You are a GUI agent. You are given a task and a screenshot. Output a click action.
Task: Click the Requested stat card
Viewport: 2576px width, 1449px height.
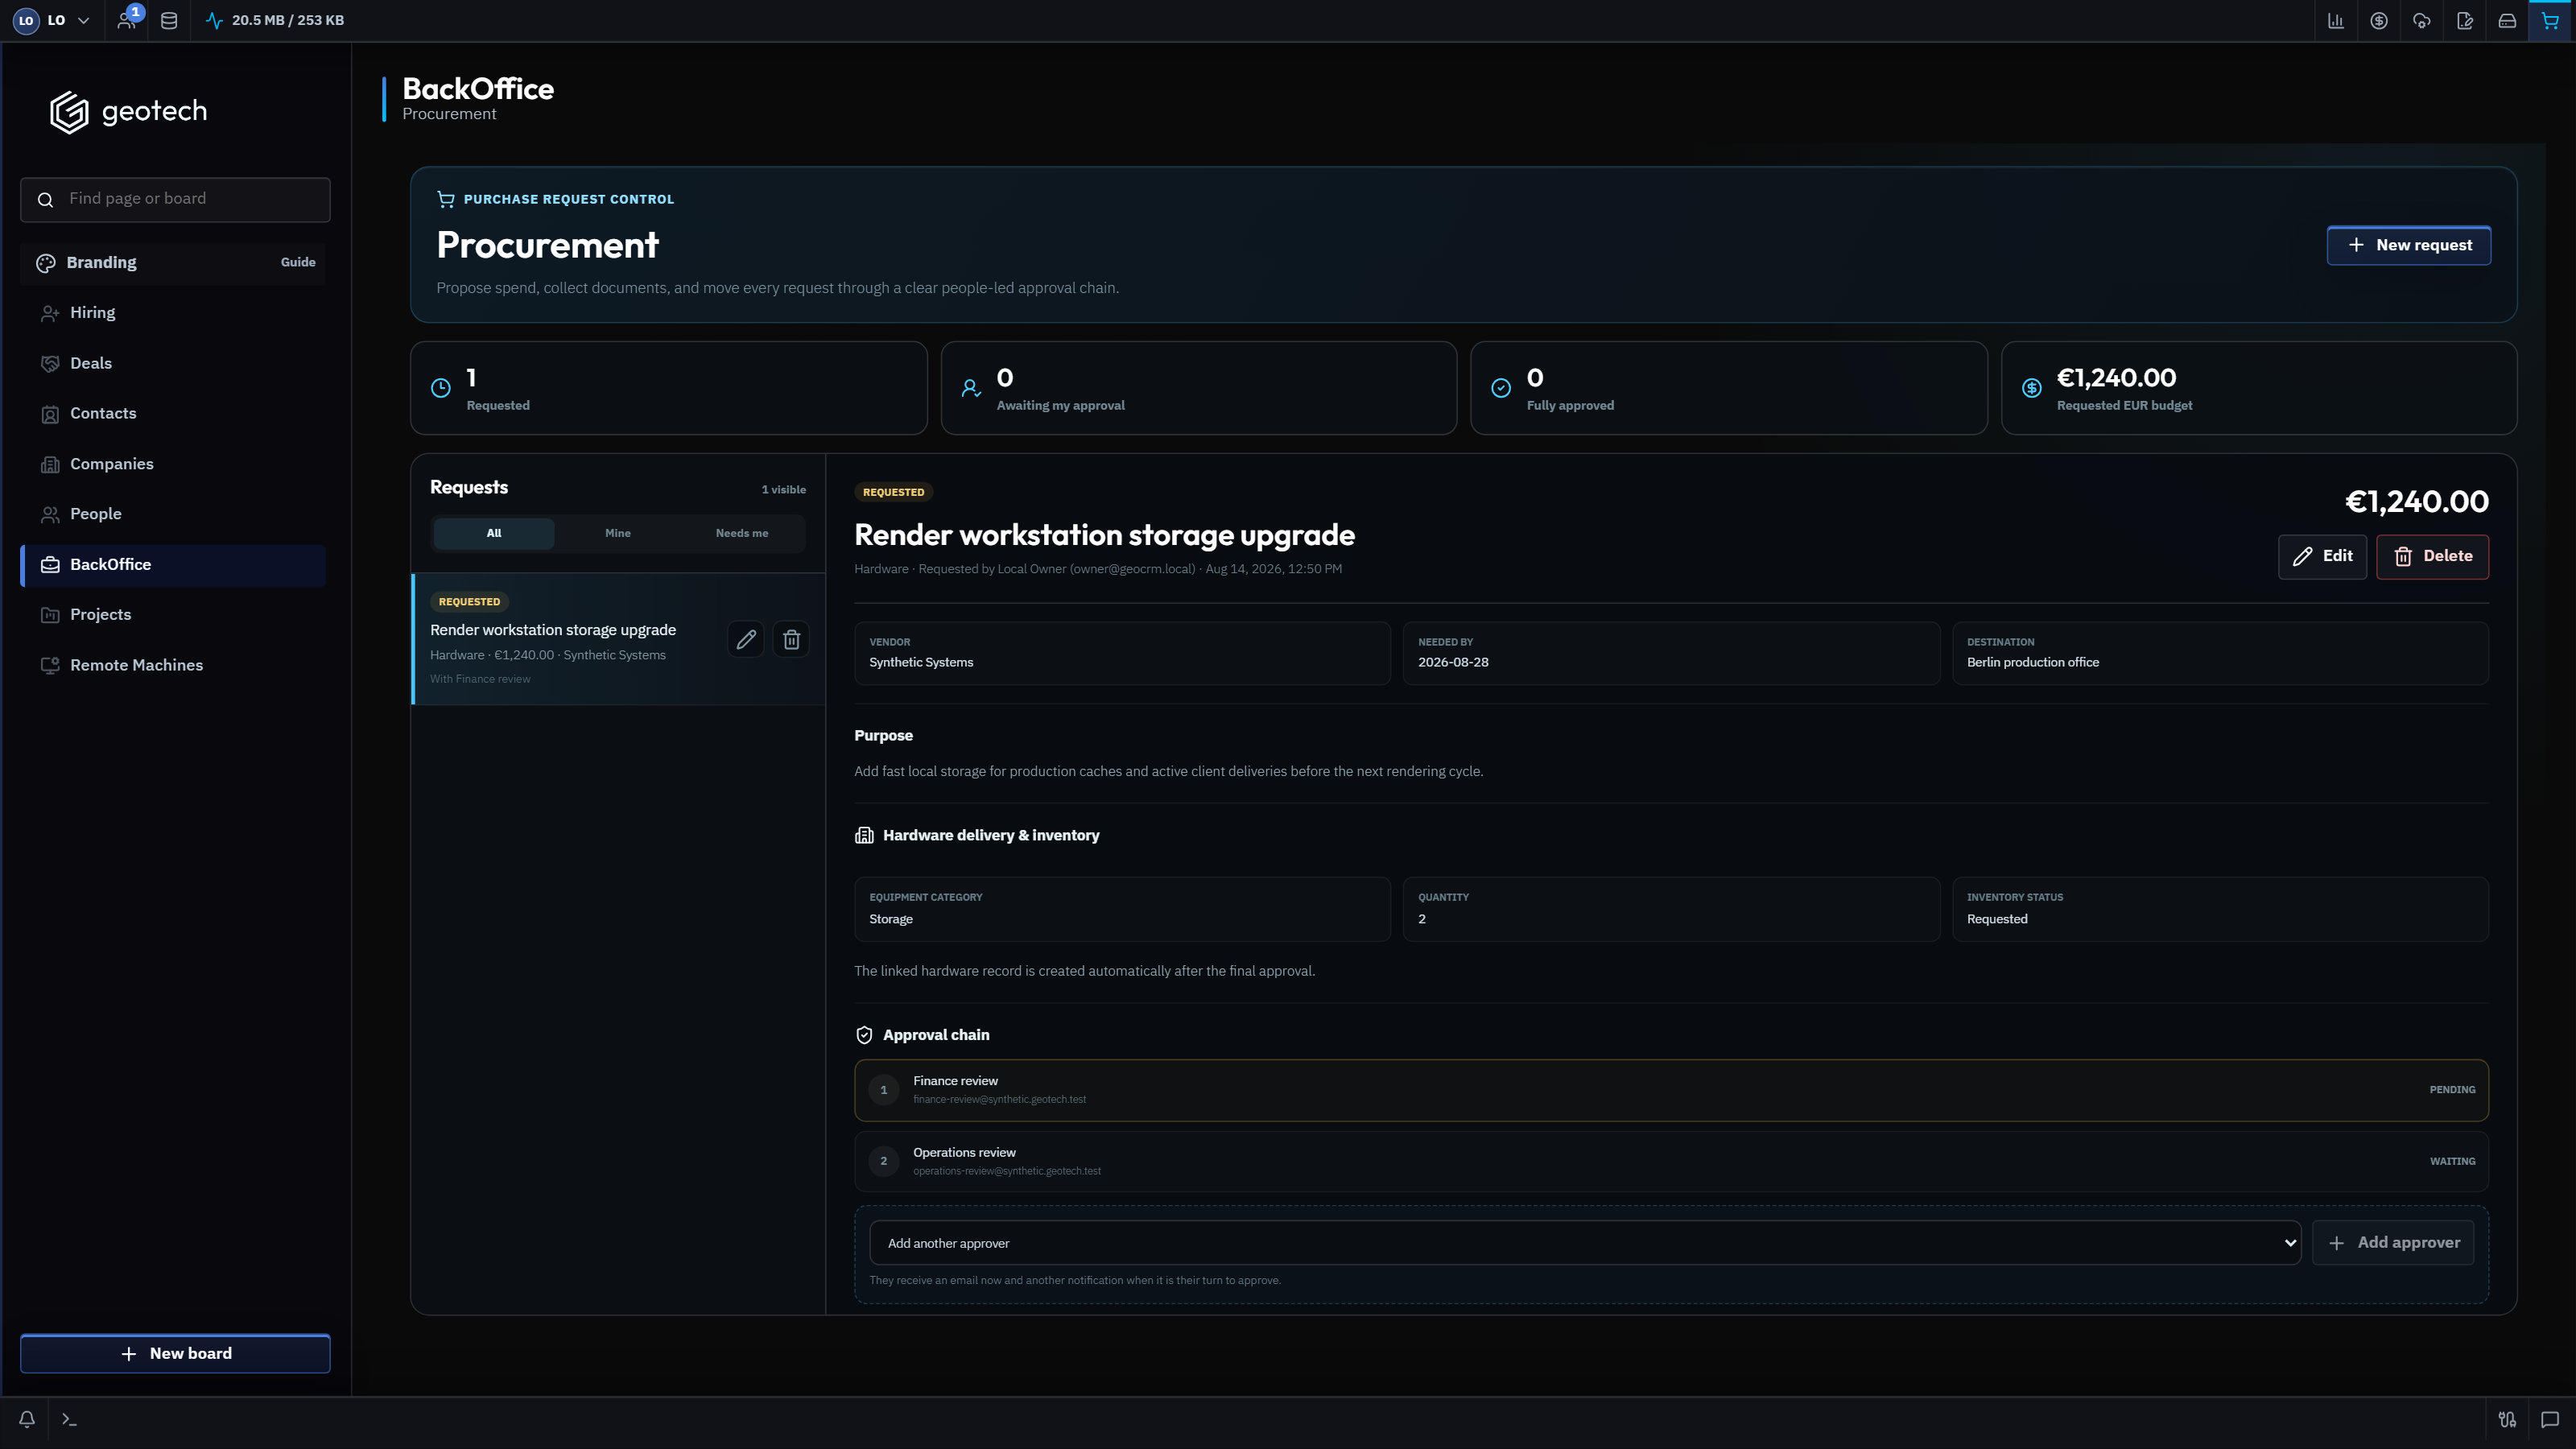point(669,388)
